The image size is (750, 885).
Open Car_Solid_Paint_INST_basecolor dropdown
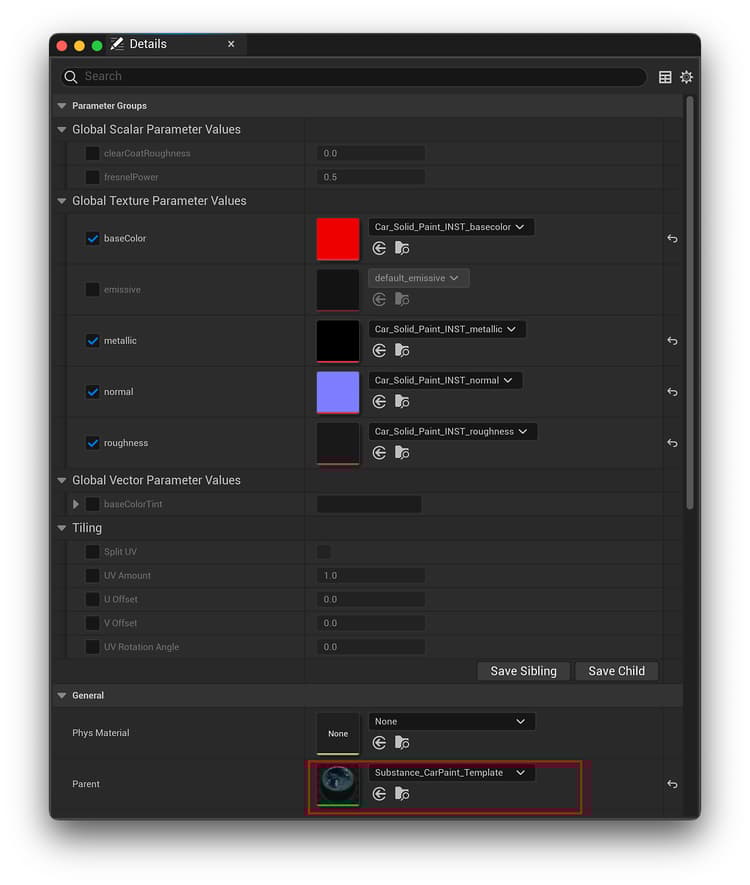pyautogui.click(x=450, y=227)
